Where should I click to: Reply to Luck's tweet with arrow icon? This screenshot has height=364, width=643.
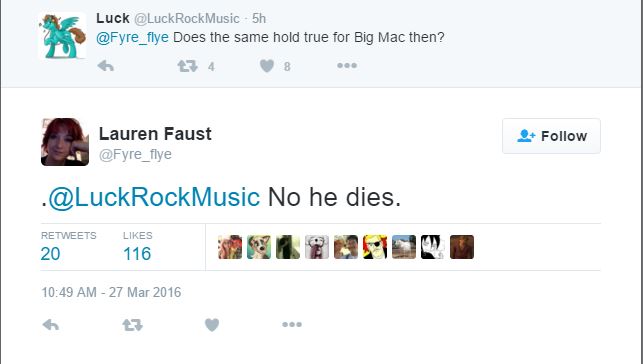pyautogui.click(x=106, y=66)
